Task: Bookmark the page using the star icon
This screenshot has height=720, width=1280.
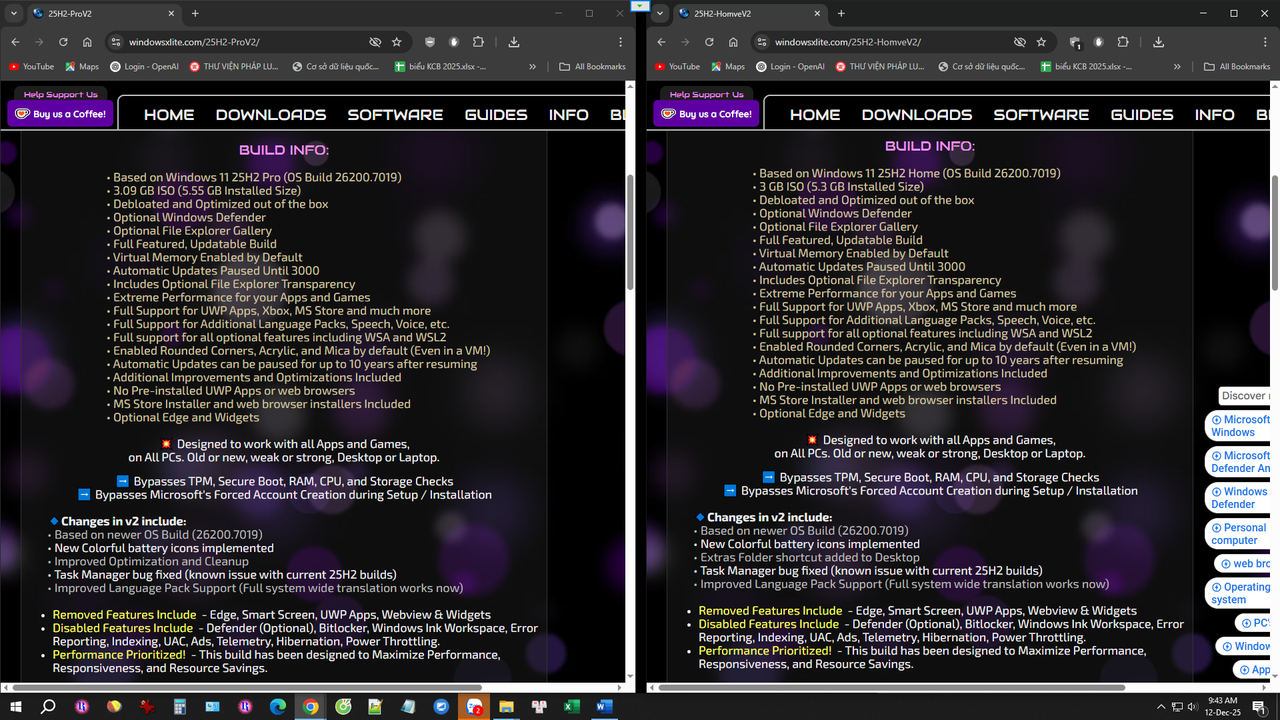Action: pyautogui.click(x=396, y=42)
